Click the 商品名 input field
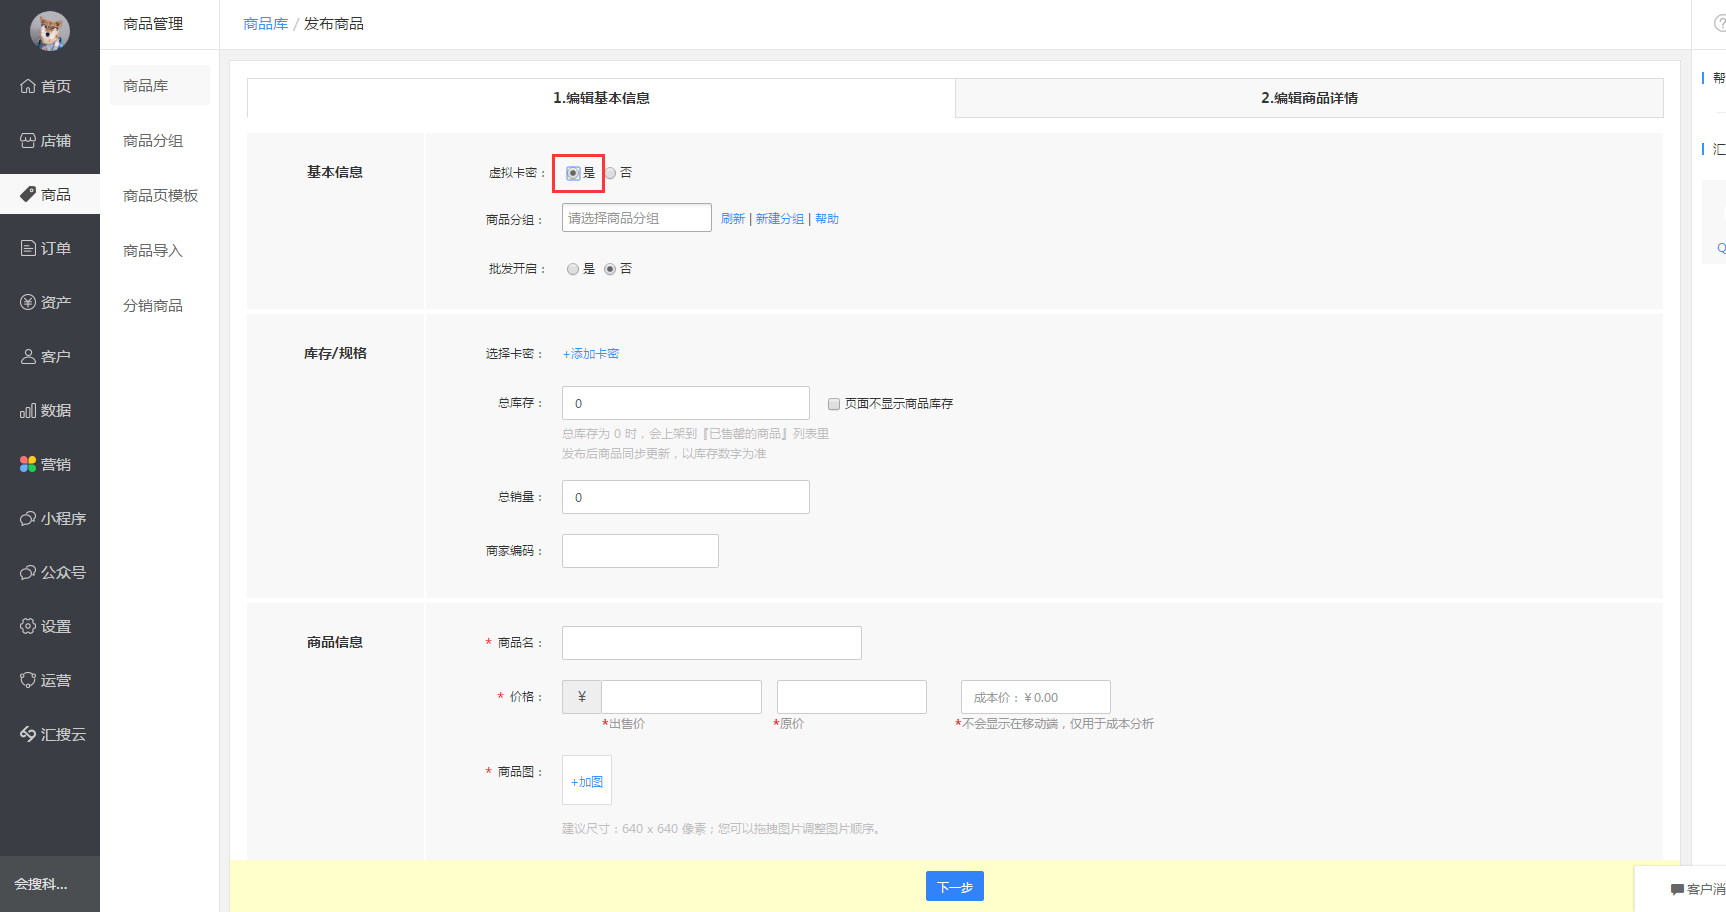The width and height of the screenshot is (1726, 912). [x=711, y=643]
